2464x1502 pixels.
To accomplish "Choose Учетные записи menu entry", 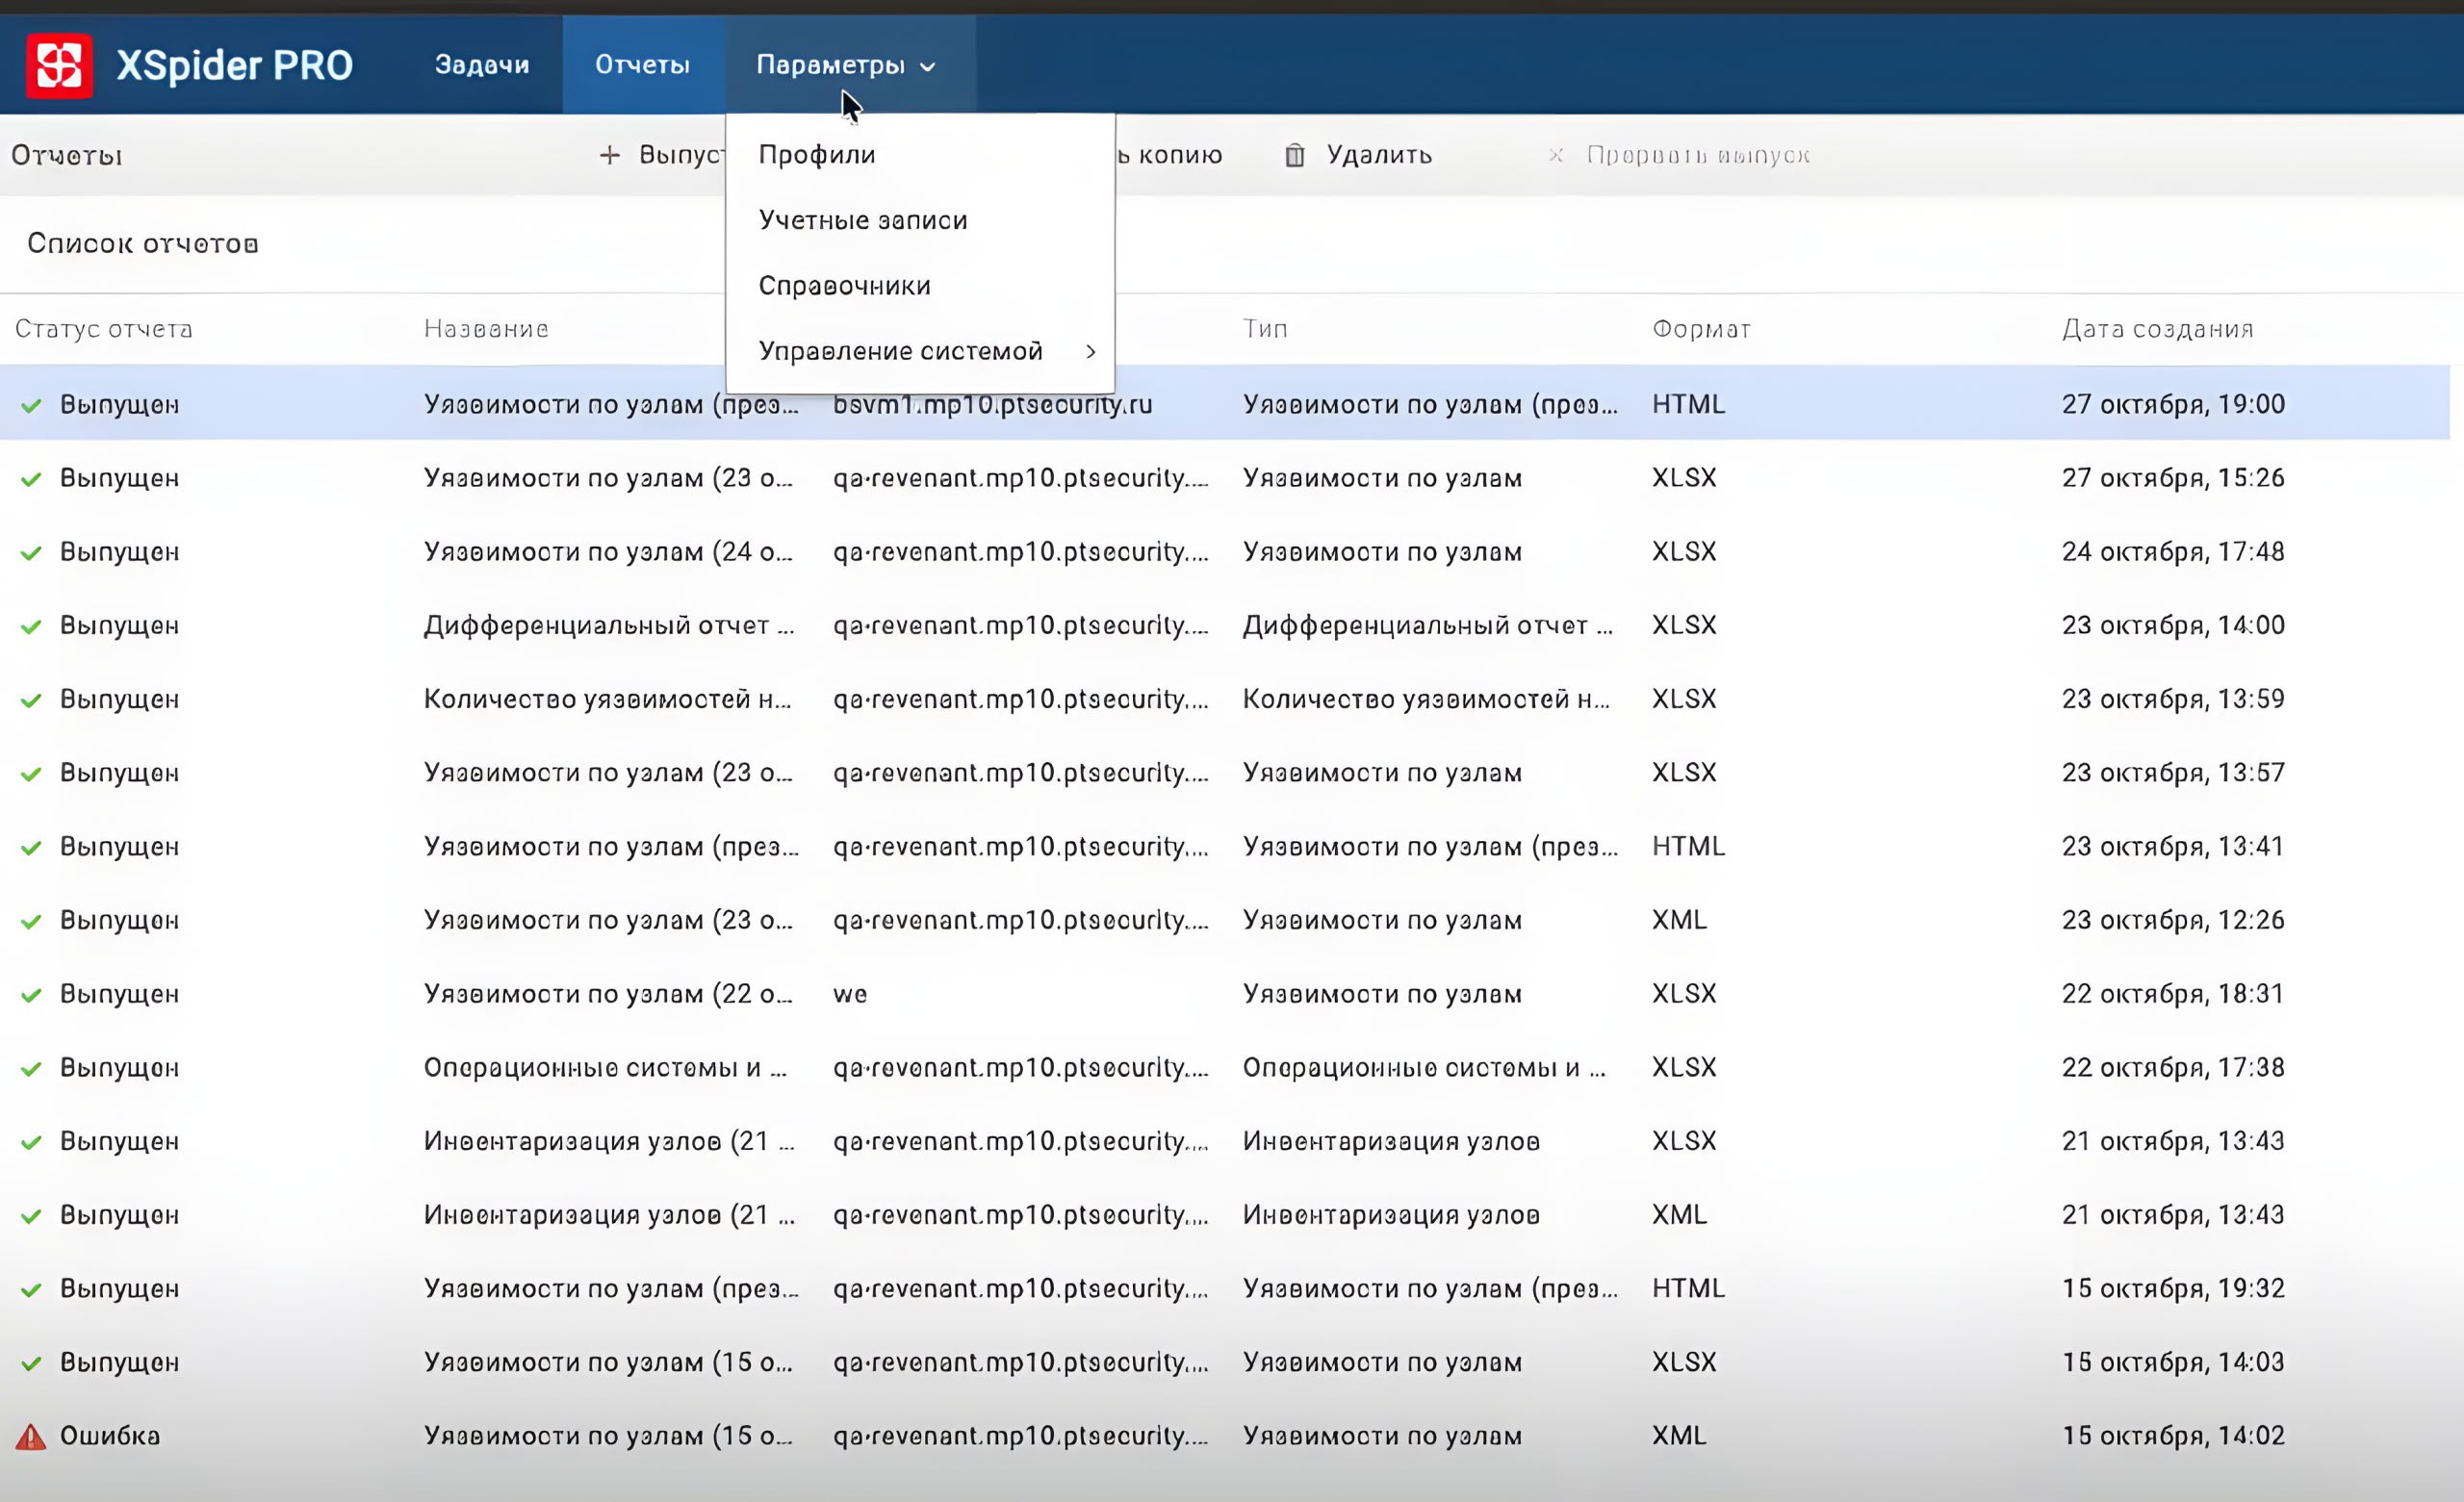I will tap(862, 220).
